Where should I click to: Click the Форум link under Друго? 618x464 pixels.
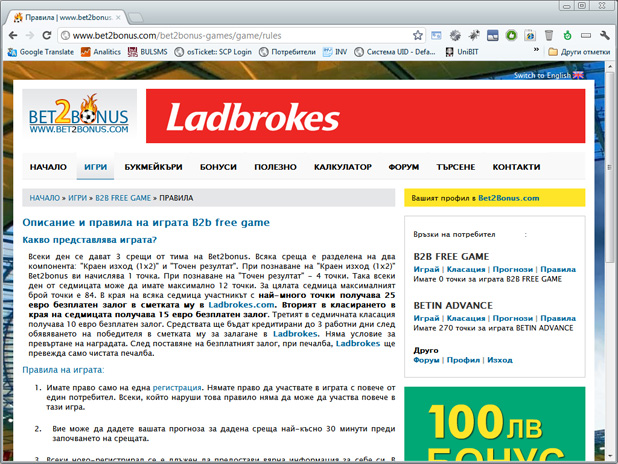tap(426, 360)
